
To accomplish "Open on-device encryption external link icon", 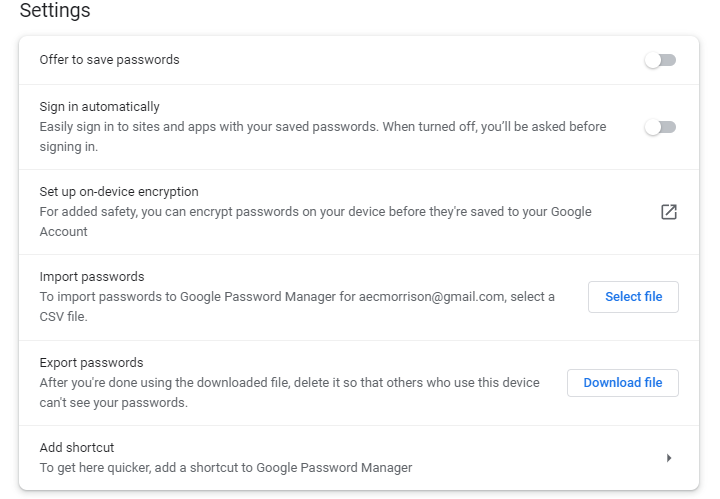I will tap(669, 212).
